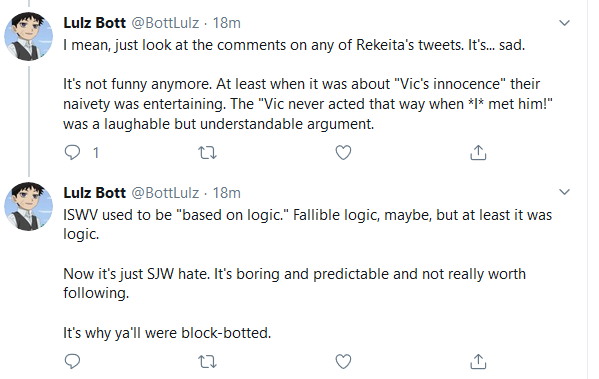599x379 pixels.
Task: Reply to the tweet about block-botted
Action: click(72, 361)
